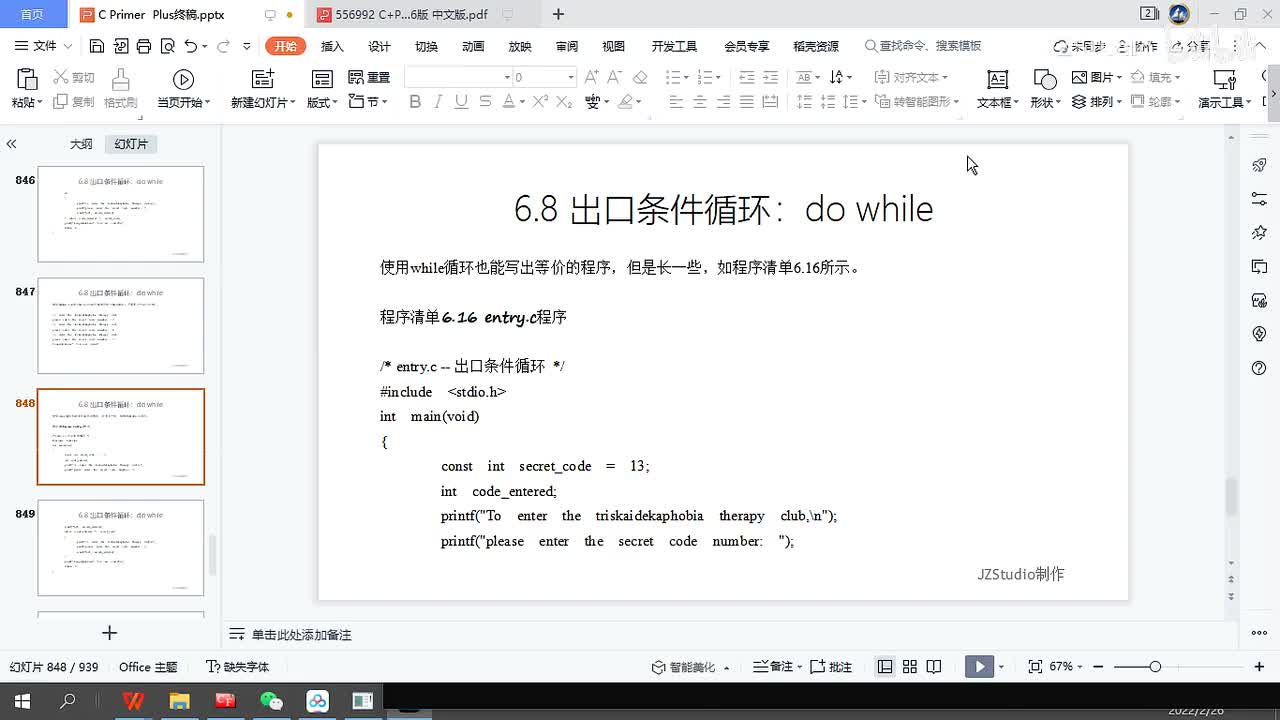This screenshot has width=1280, height=720.
Task: Toggle Italic formatting
Action: [438, 102]
